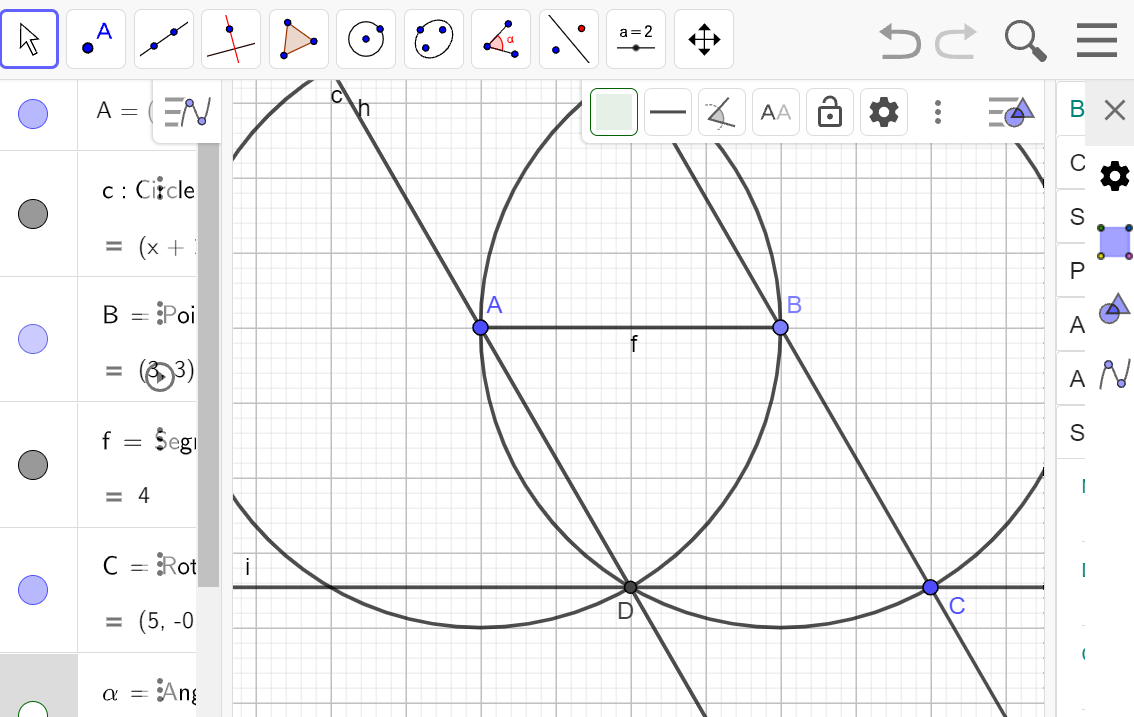Select the Move arrow tool
1134x717 pixels.
point(30,39)
